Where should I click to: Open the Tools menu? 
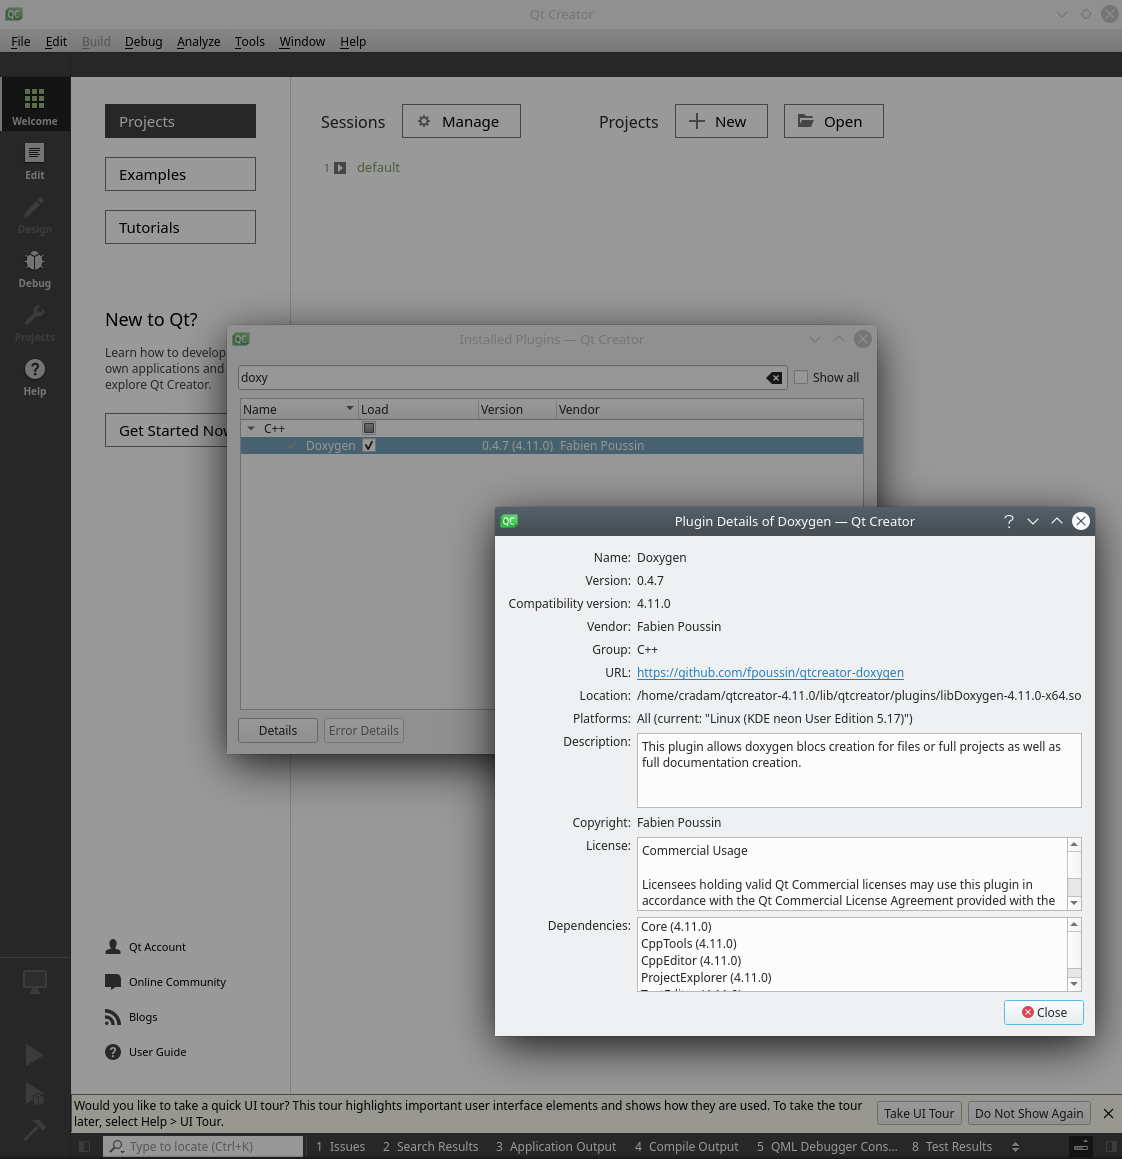(249, 41)
